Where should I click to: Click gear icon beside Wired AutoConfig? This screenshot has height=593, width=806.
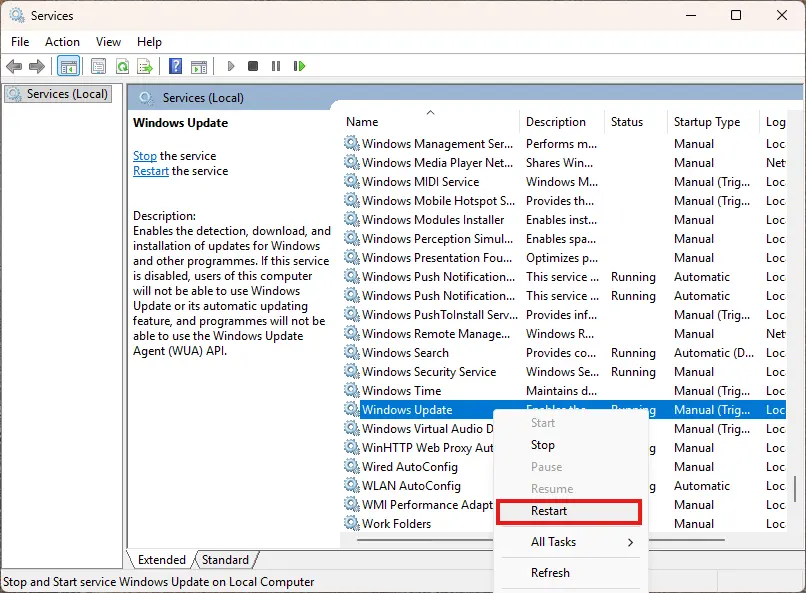click(x=352, y=467)
